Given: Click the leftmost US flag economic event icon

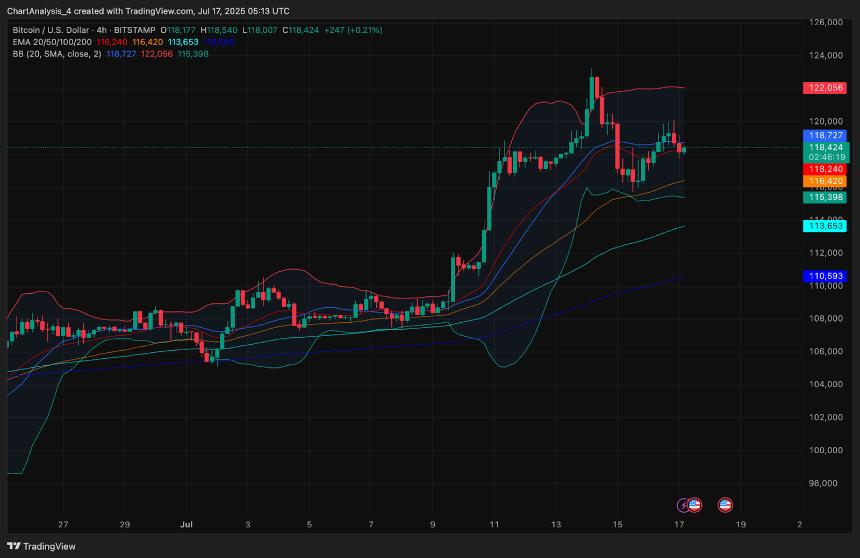Looking at the screenshot, I should [x=695, y=505].
